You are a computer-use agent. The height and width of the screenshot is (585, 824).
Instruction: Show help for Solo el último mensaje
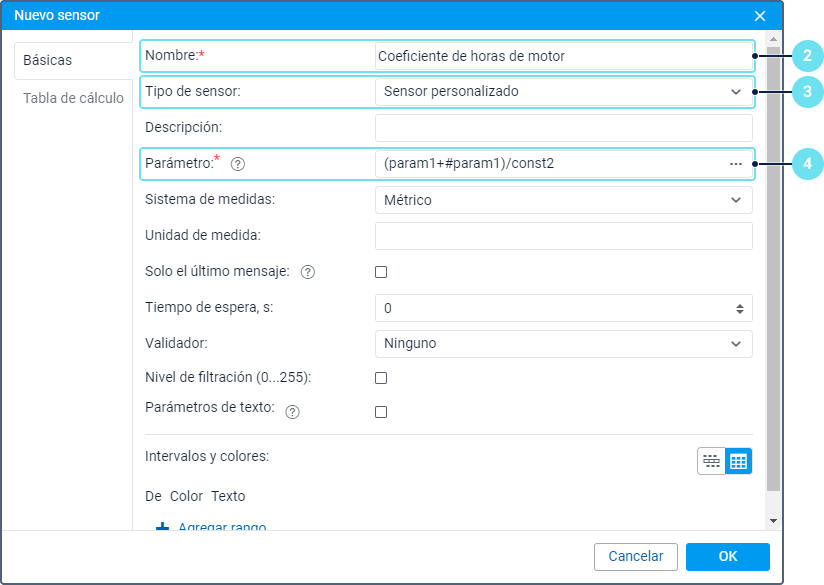(307, 272)
